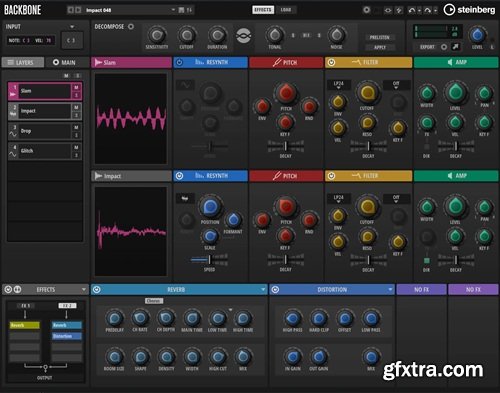The height and width of the screenshot is (393, 500).
Task: Toggle the effects bypass power in Effects header
Action: [x=8, y=290]
